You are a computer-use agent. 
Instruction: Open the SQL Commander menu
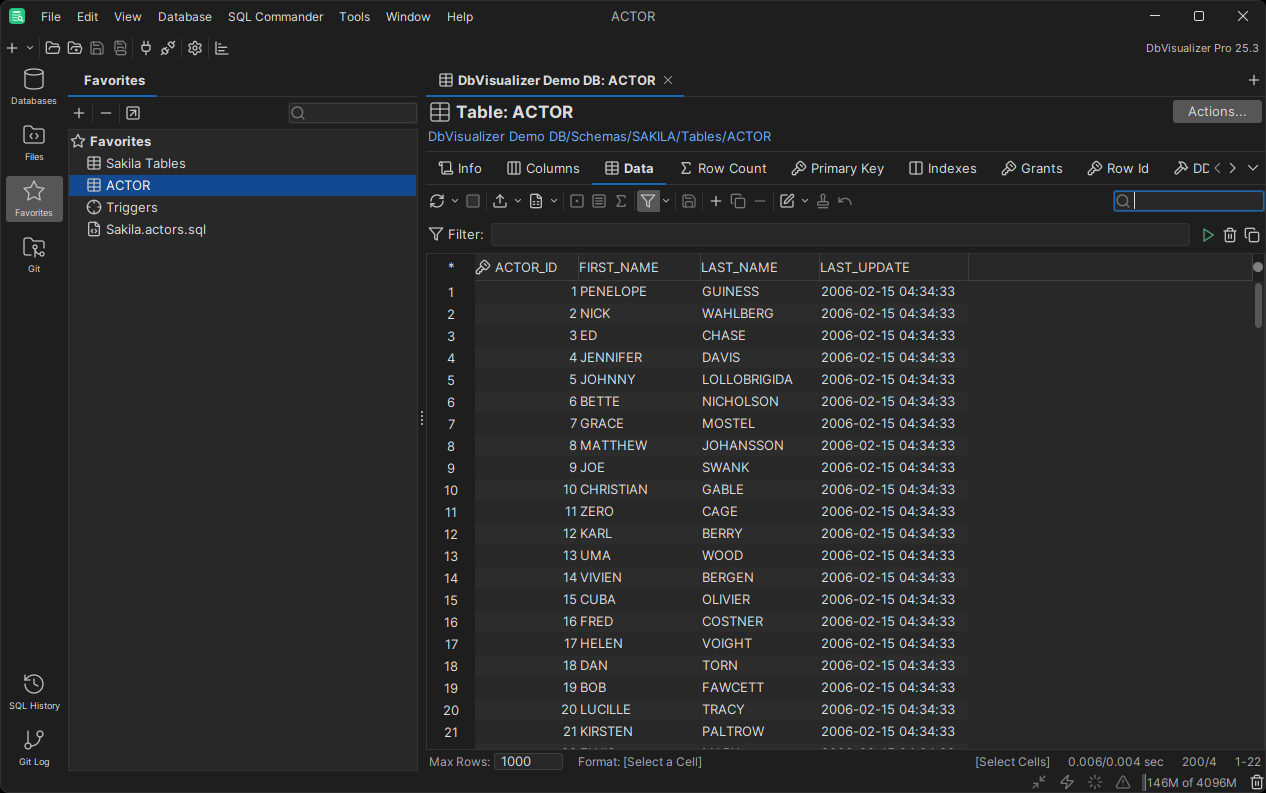click(x=275, y=16)
